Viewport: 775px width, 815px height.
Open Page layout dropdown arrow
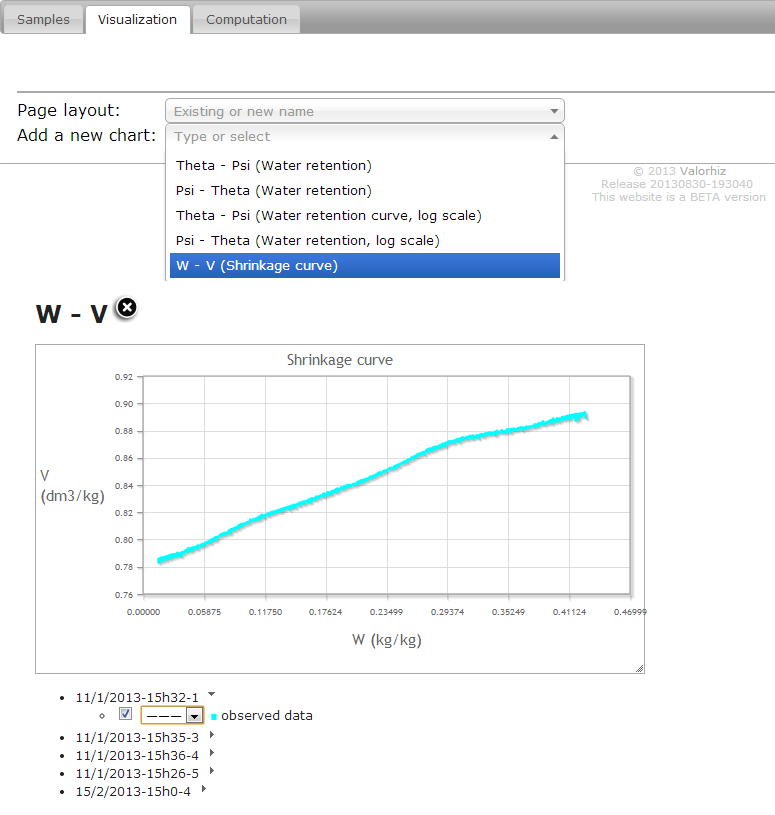click(554, 111)
